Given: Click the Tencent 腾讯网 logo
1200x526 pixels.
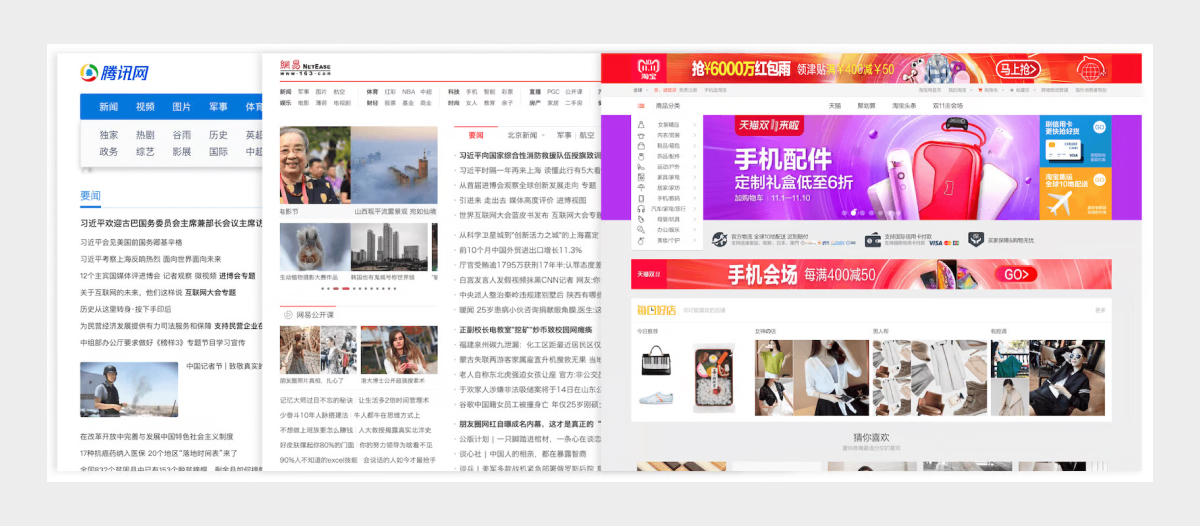Looking at the screenshot, I should tap(114, 73).
